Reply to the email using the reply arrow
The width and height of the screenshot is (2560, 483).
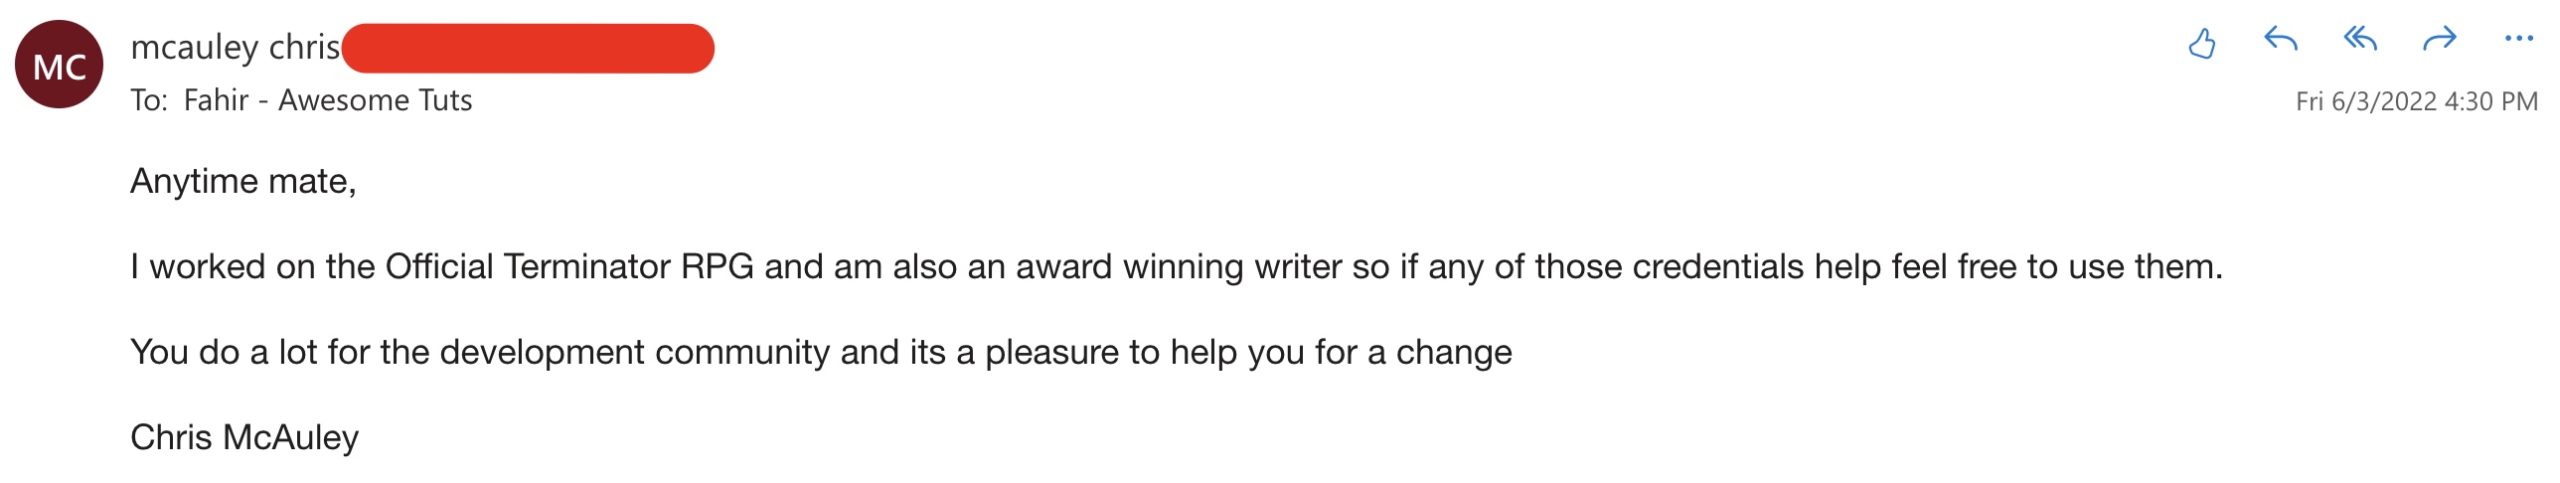point(2280,40)
